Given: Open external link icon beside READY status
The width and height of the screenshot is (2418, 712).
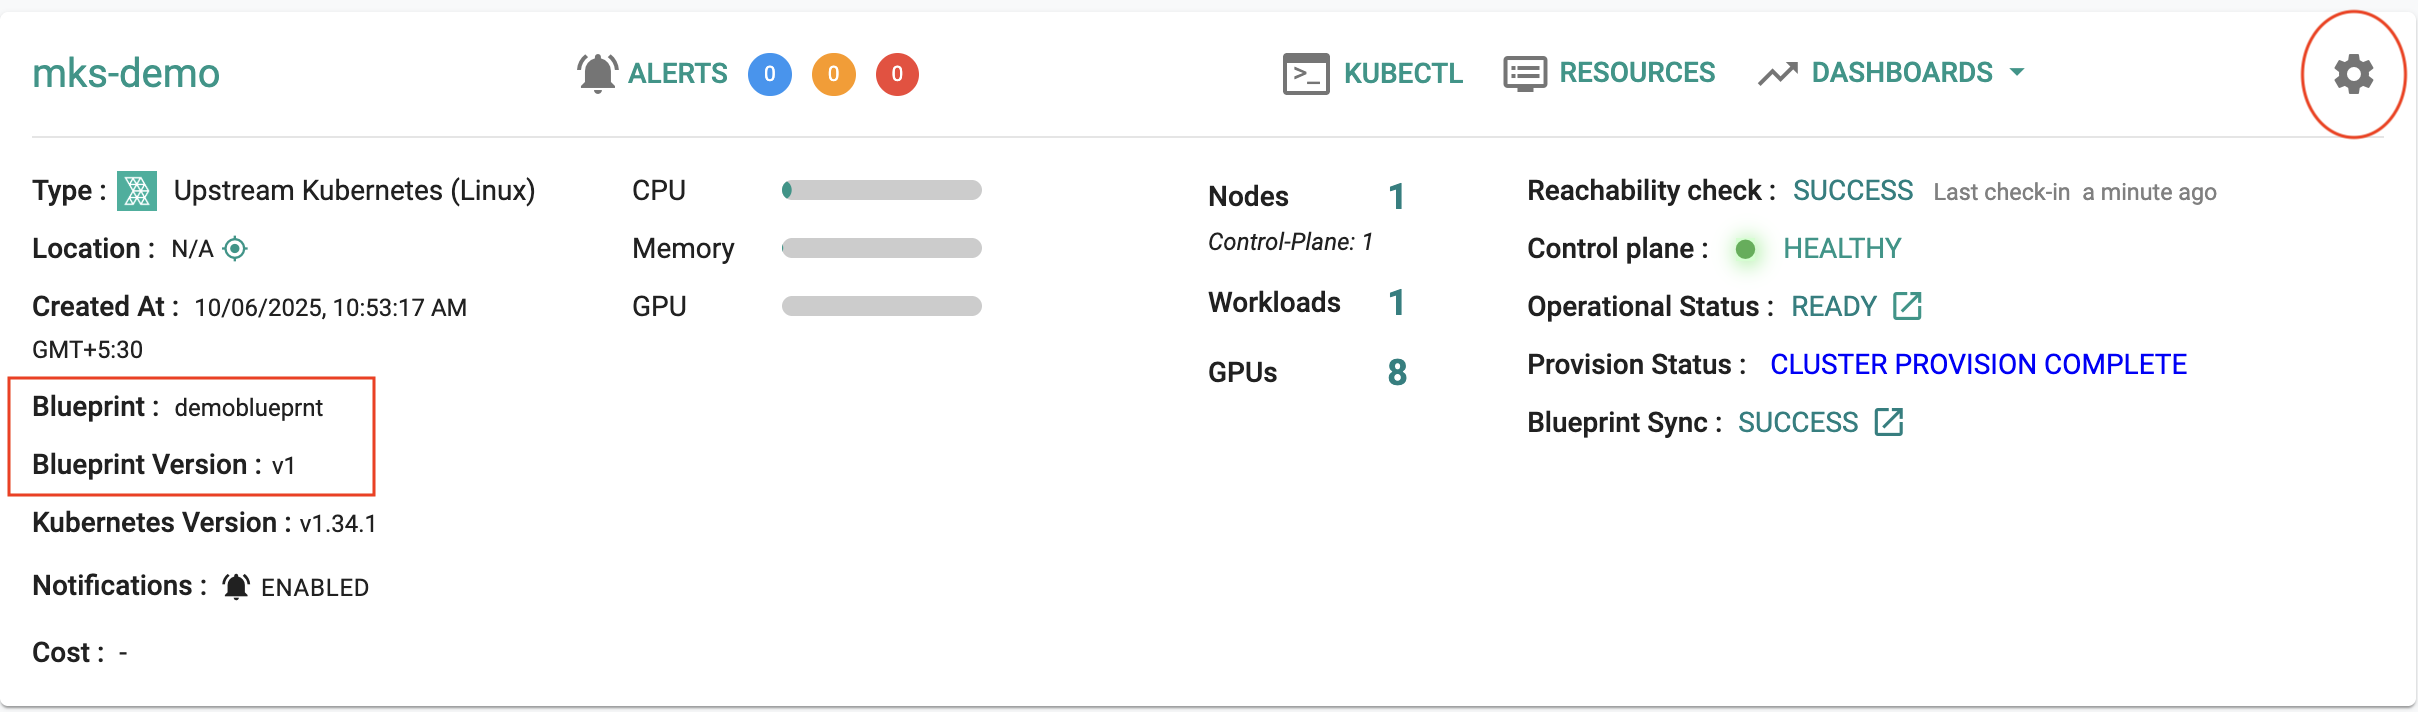Looking at the screenshot, I should [1907, 306].
